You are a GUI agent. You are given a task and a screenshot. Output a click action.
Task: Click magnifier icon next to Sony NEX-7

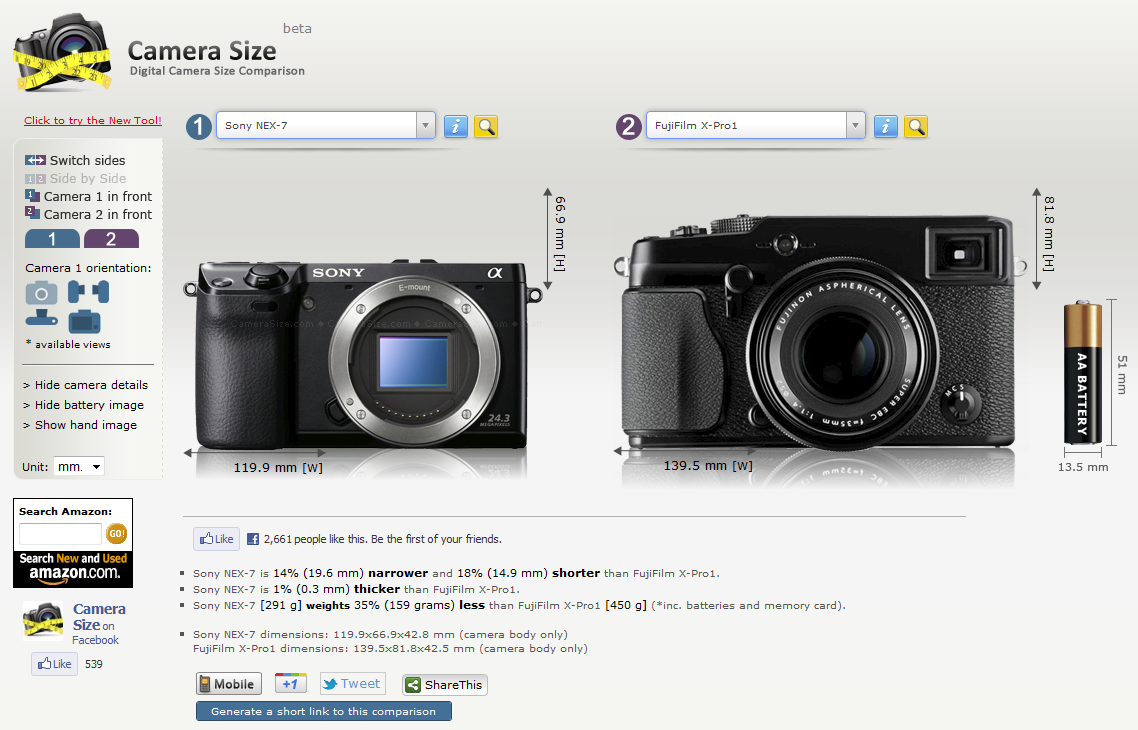485,126
